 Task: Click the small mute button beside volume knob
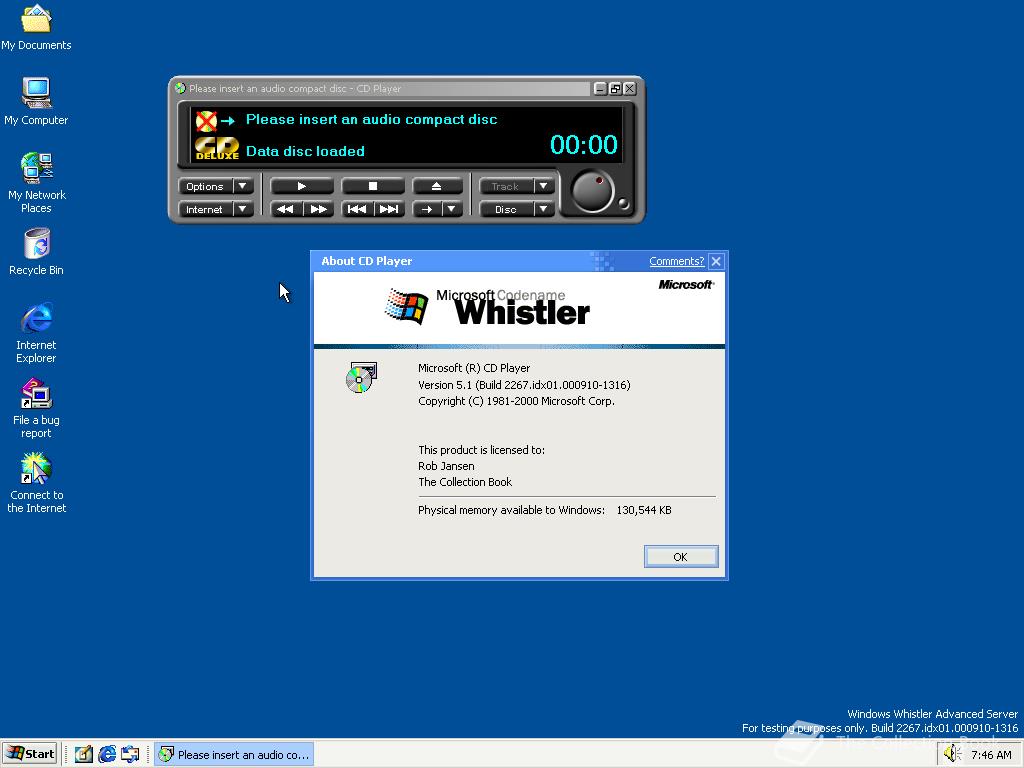pos(624,203)
